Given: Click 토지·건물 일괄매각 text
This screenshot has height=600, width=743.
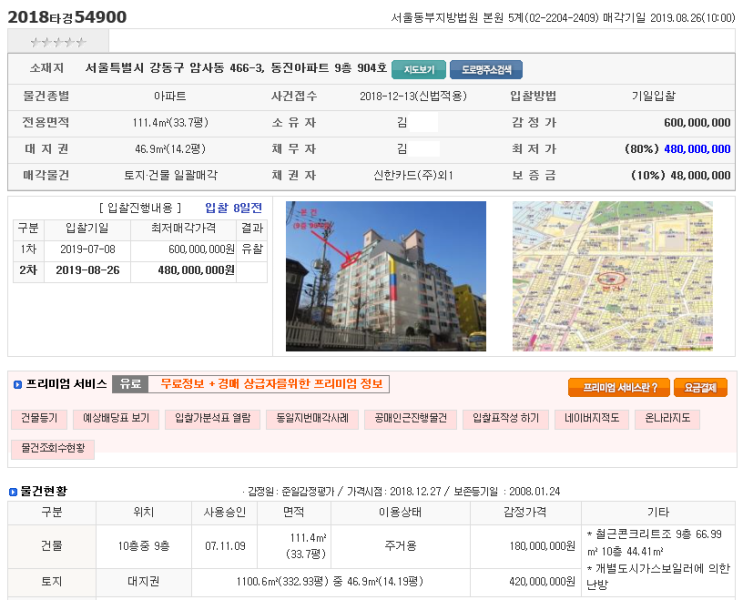Looking at the screenshot, I should pos(171,175).
